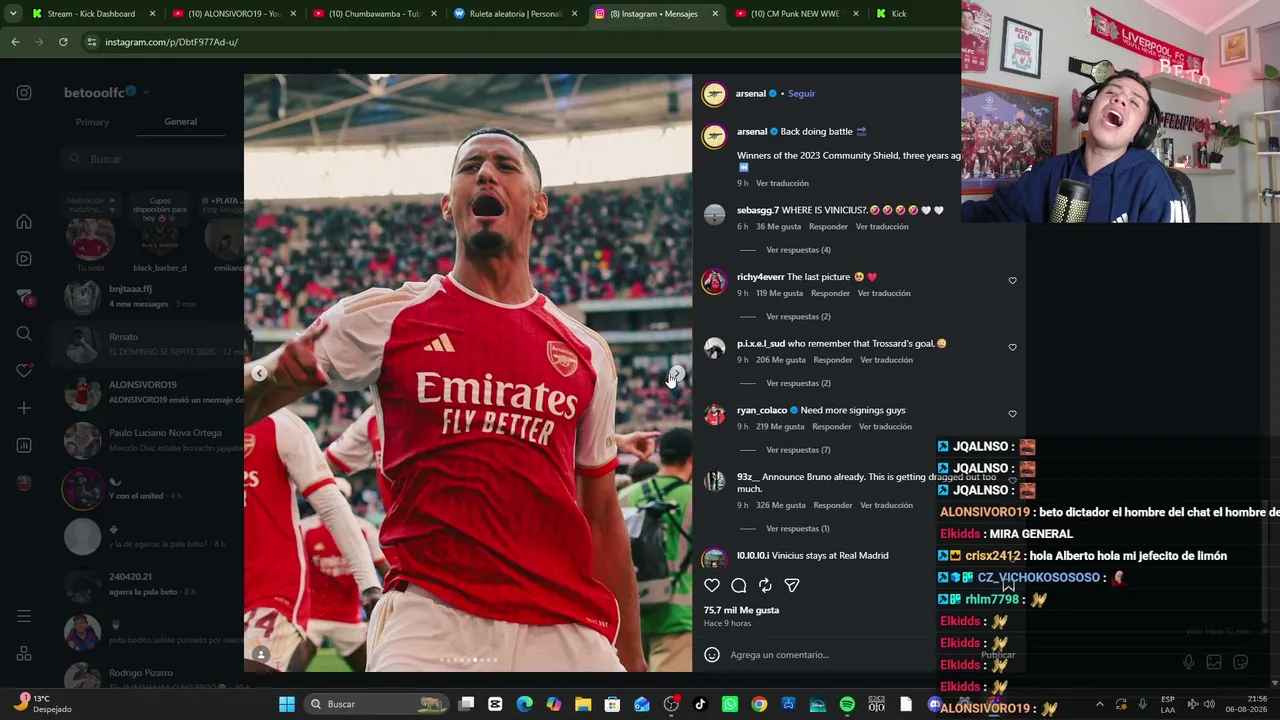The width and height of the screenshot is (1280, 720).
Task: Open the 75,7 mil Me gusta likes list
Action: pos(741,610)
